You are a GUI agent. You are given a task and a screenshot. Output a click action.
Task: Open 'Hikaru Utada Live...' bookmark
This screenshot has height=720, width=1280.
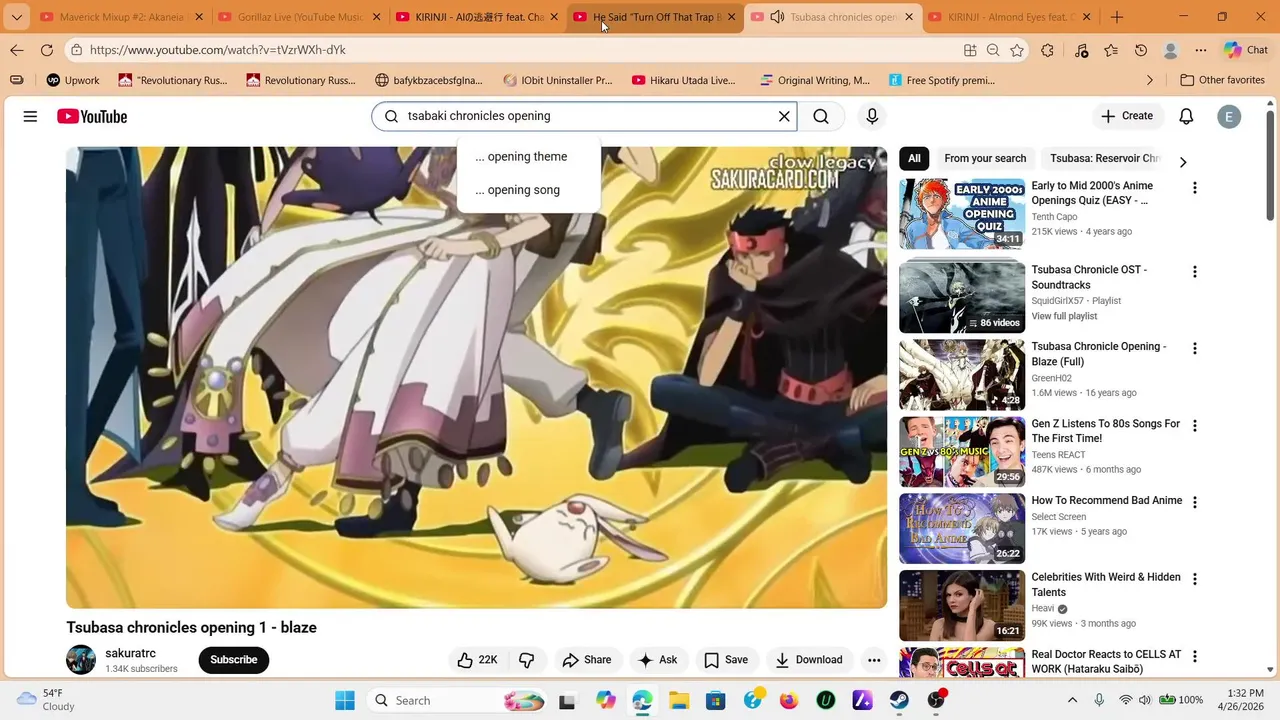684,80
